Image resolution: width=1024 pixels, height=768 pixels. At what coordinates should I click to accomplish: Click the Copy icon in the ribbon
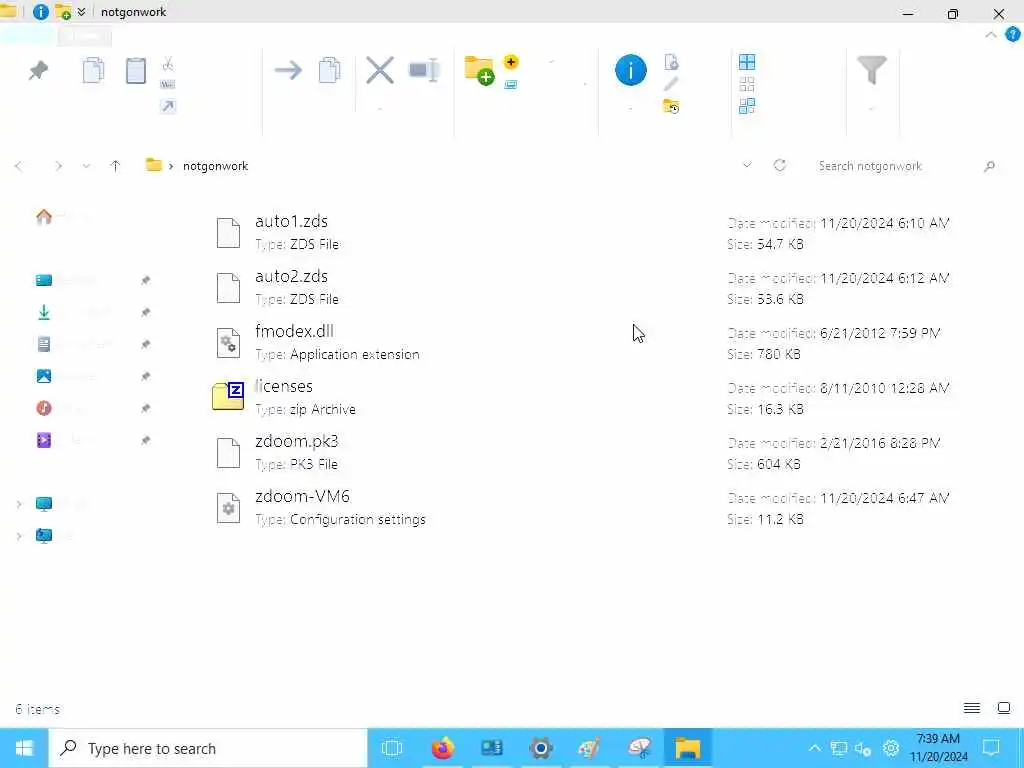(93, 71)
